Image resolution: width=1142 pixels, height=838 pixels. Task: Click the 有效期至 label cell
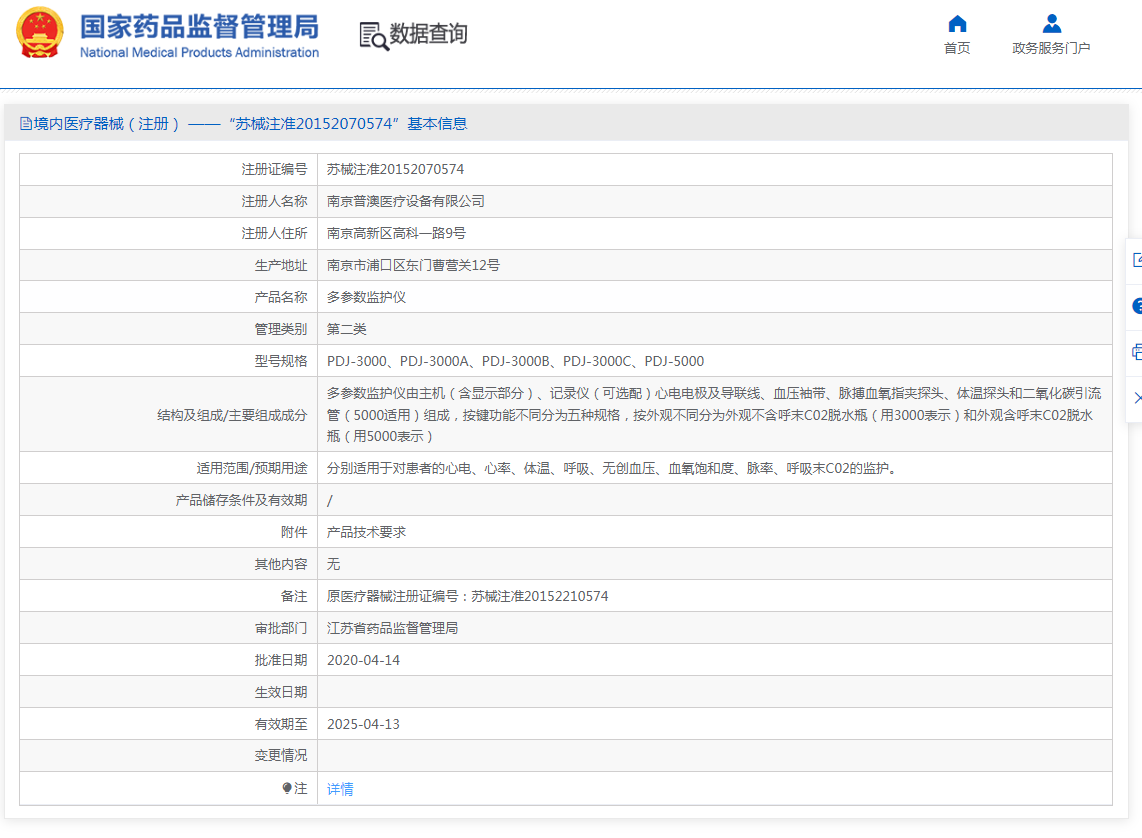(169, 724)
